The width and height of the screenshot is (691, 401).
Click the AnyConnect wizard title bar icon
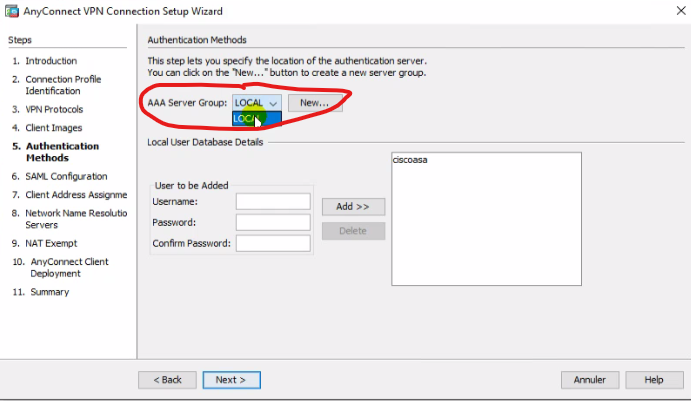12,11
